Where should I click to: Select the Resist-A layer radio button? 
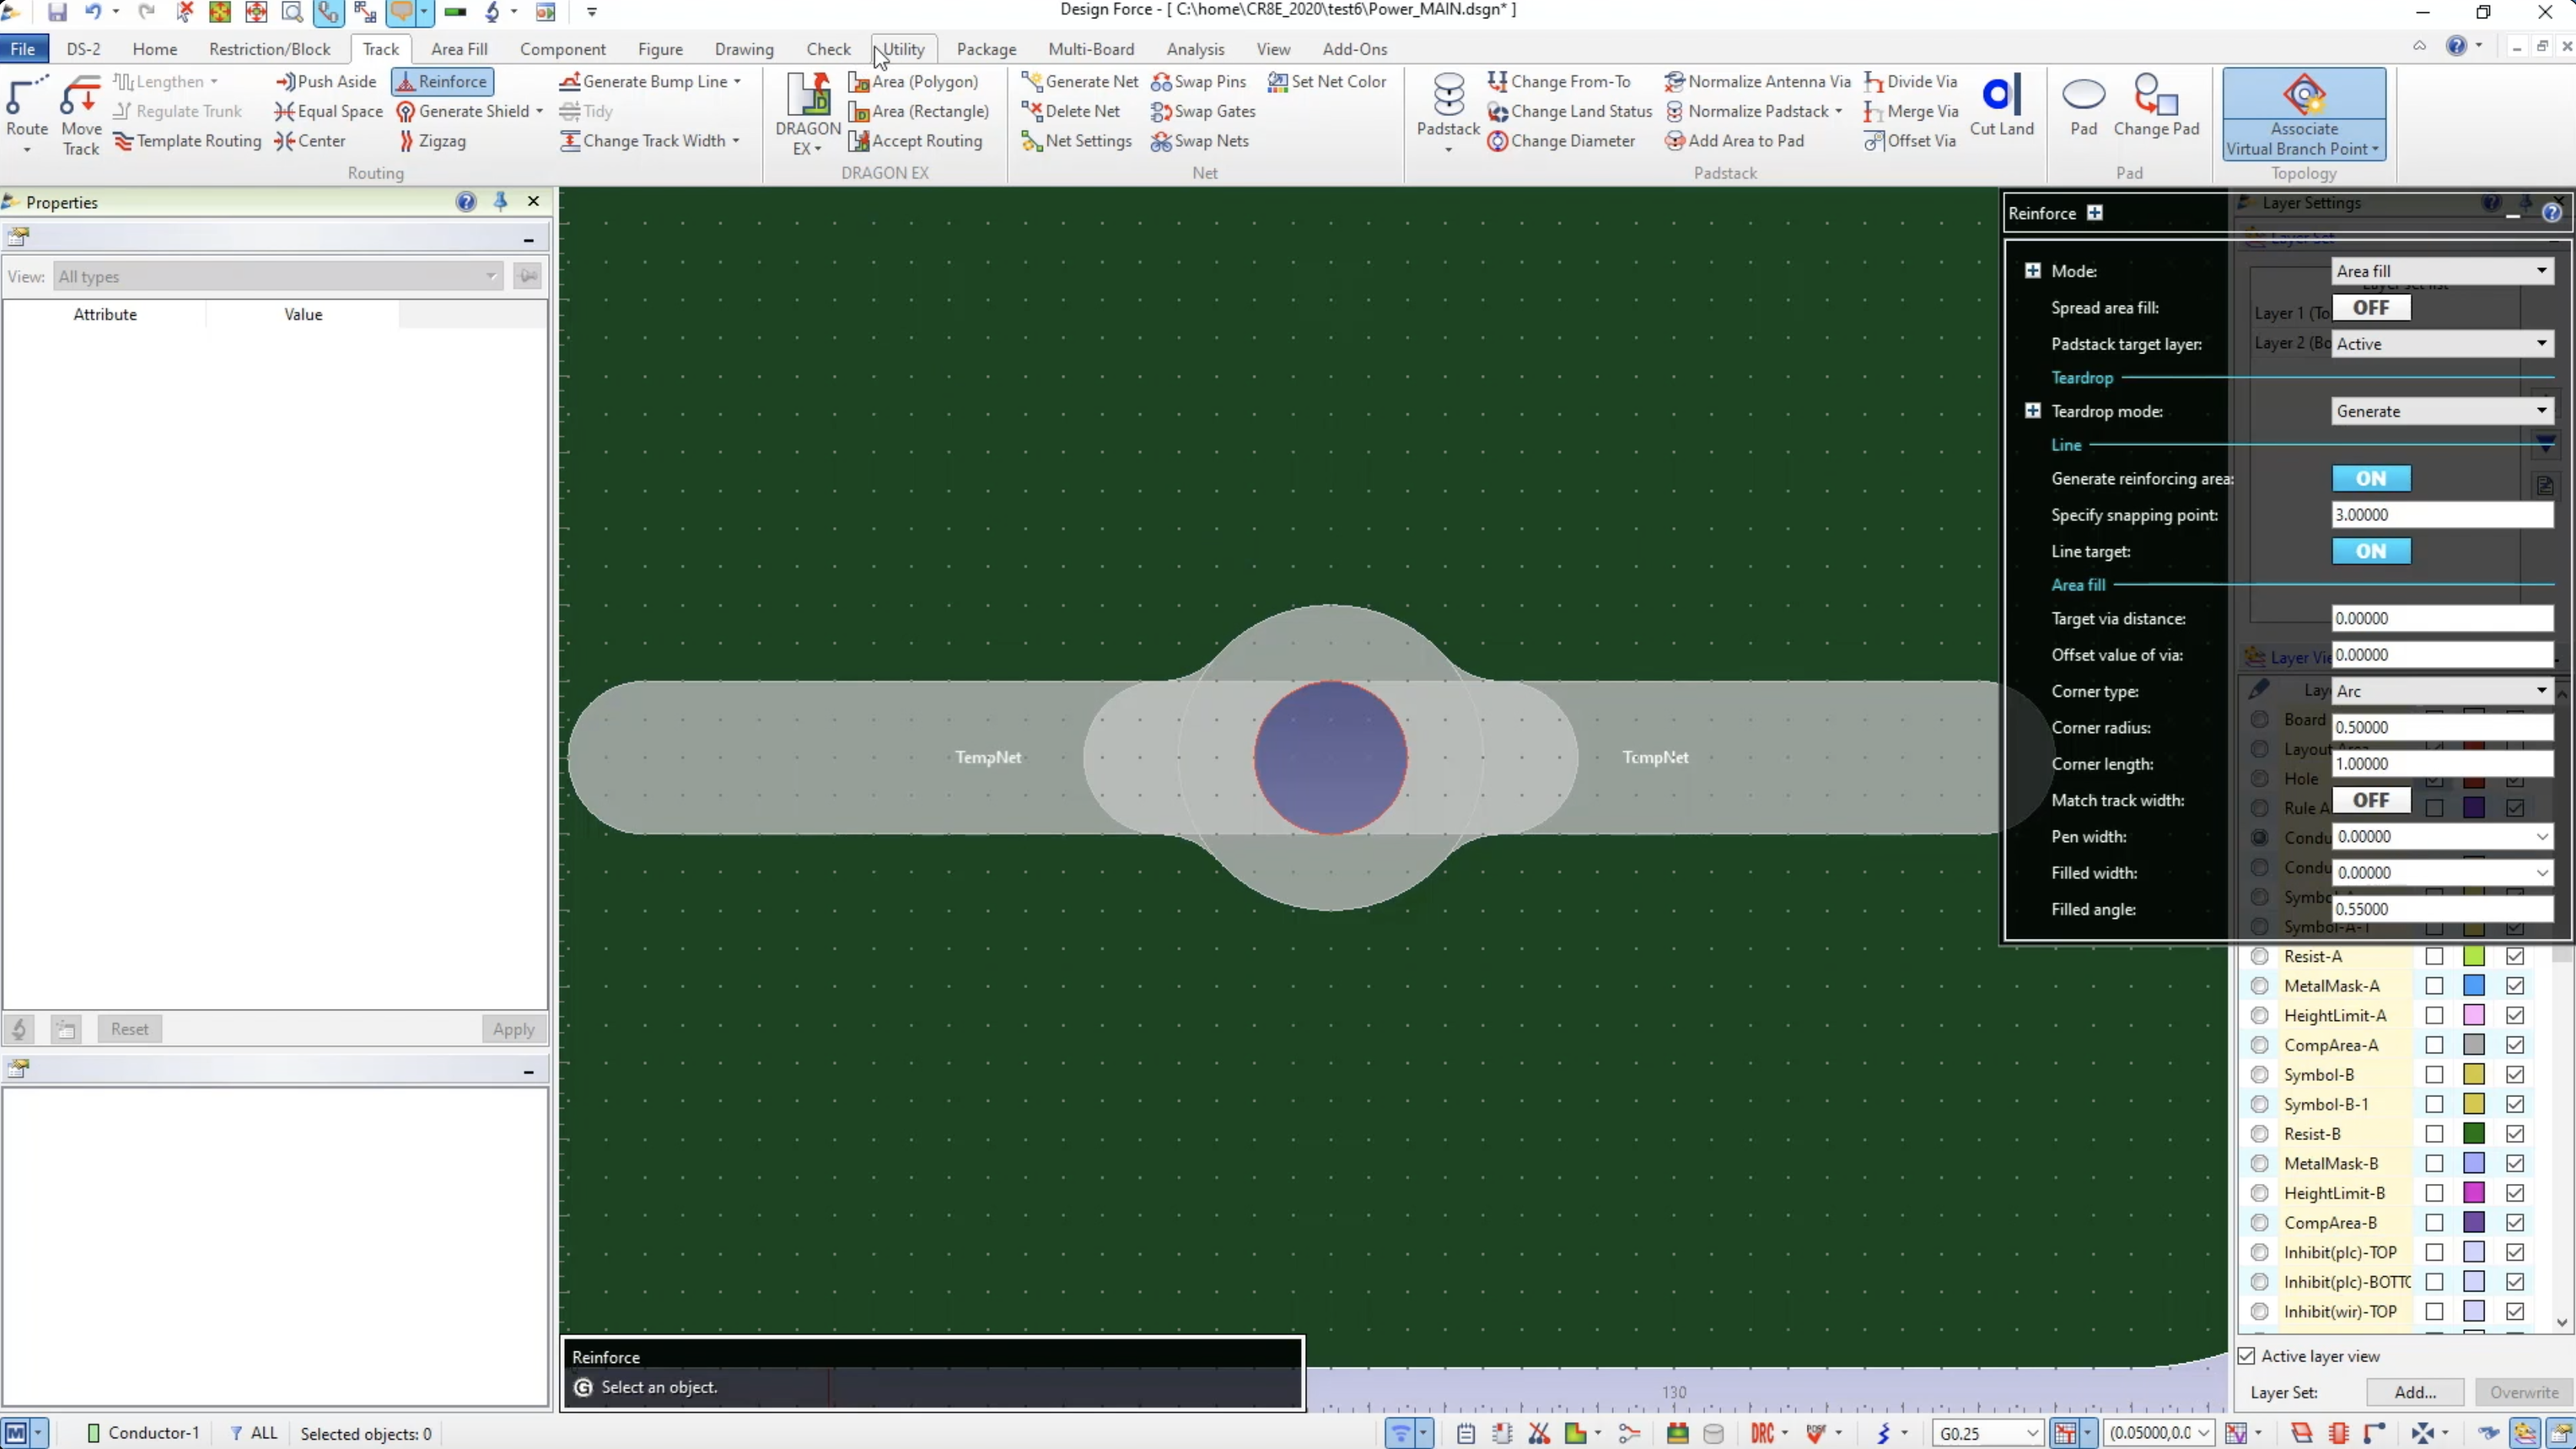[x=2259, y=956]
